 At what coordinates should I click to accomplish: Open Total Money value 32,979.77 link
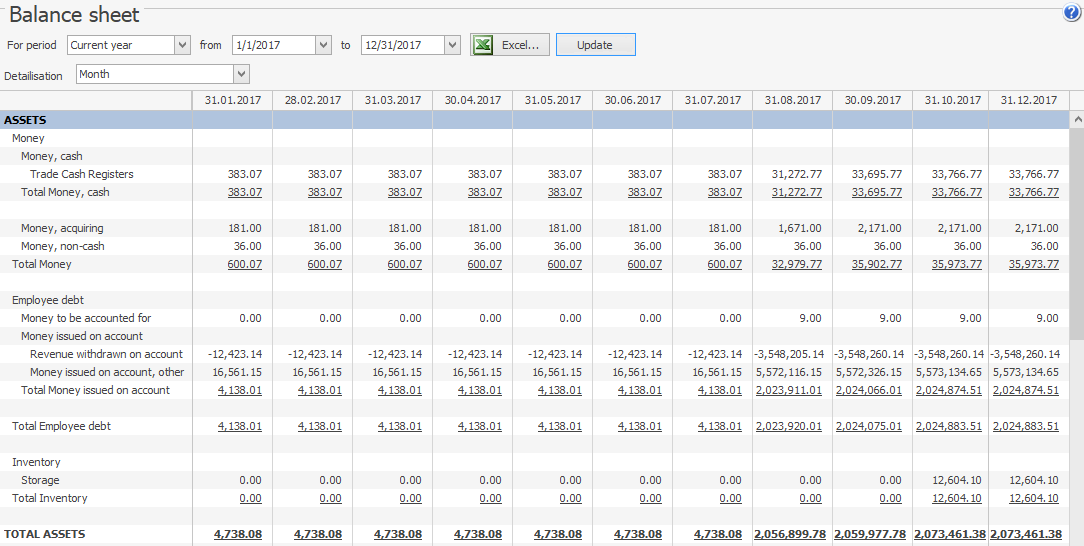(797, 264)
